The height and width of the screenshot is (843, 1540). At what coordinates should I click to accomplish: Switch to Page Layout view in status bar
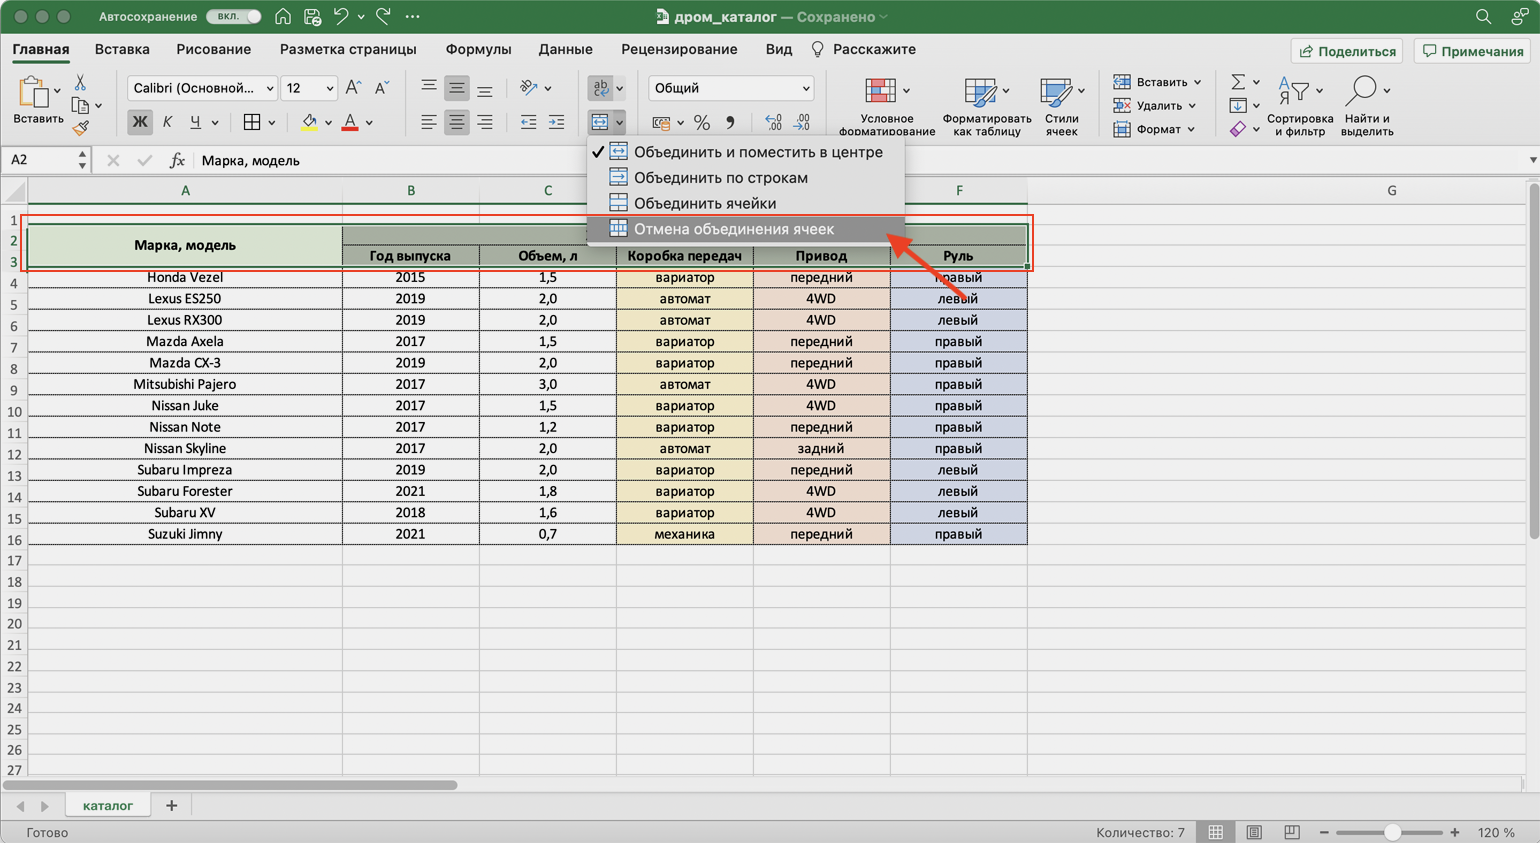[x=1254, y=832]
